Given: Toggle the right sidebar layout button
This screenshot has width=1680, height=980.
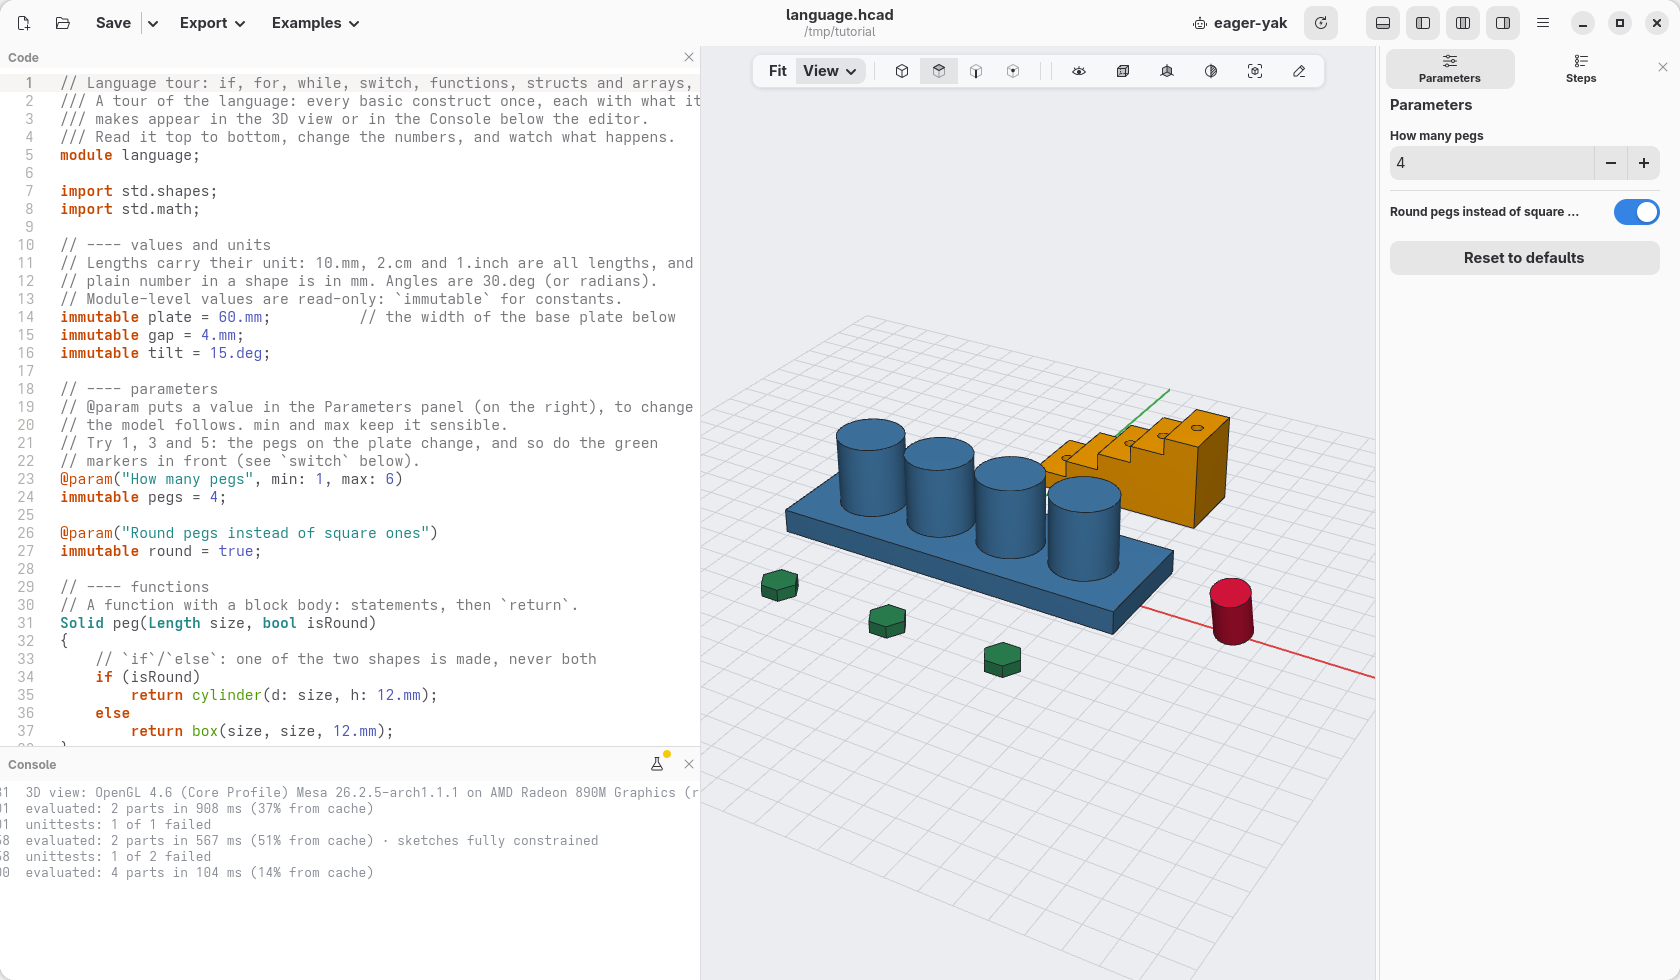Looking at the screenshot, I should pyautogui.click(x=1503, y=23).
